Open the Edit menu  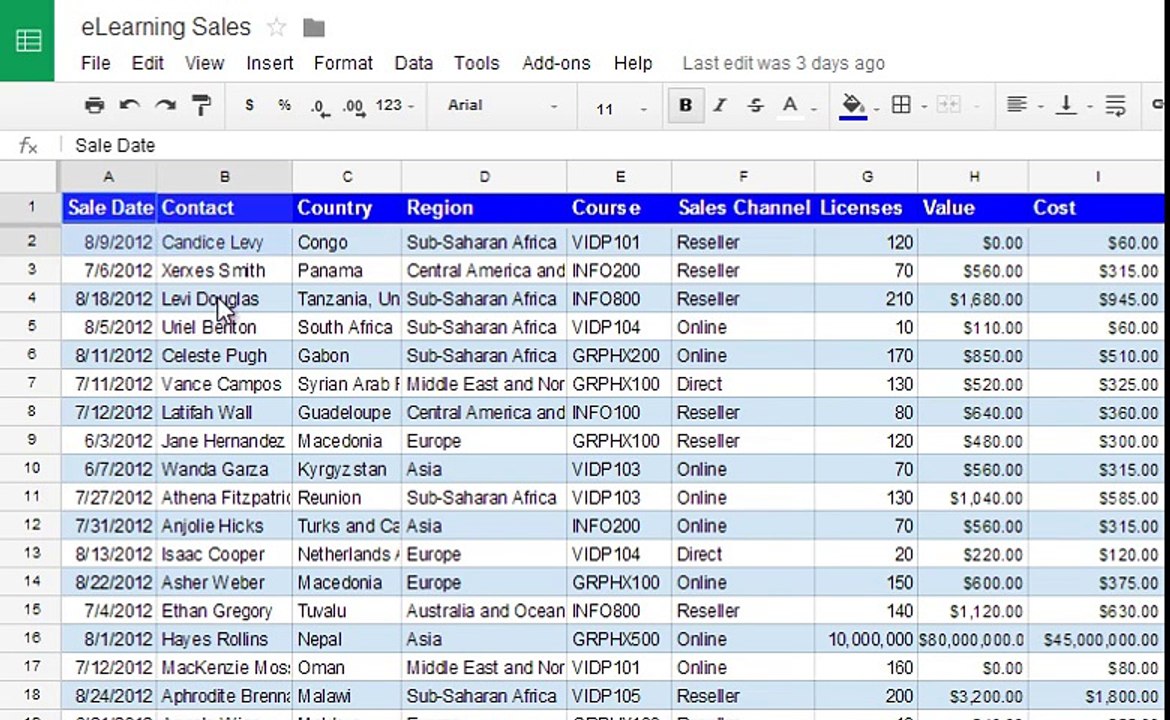[148, 63]
